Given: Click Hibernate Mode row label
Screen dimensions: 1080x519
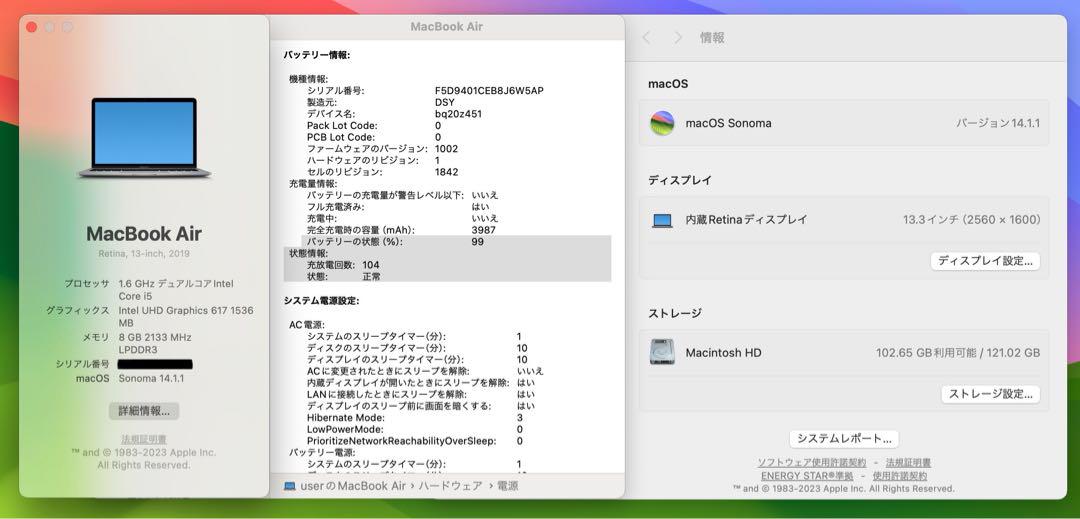Looking at the screenshot, I should click(346, 418).
